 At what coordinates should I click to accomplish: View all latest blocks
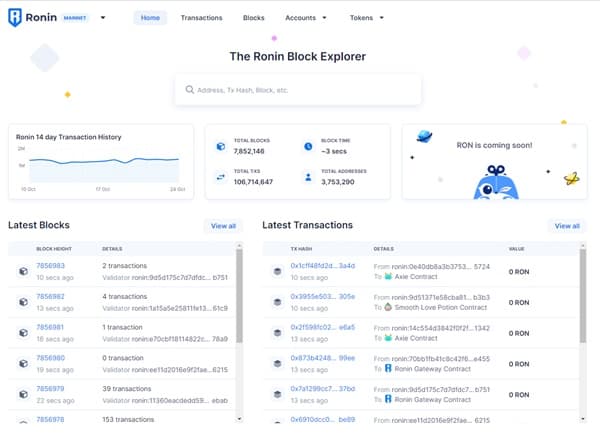[x=223, y=226]
